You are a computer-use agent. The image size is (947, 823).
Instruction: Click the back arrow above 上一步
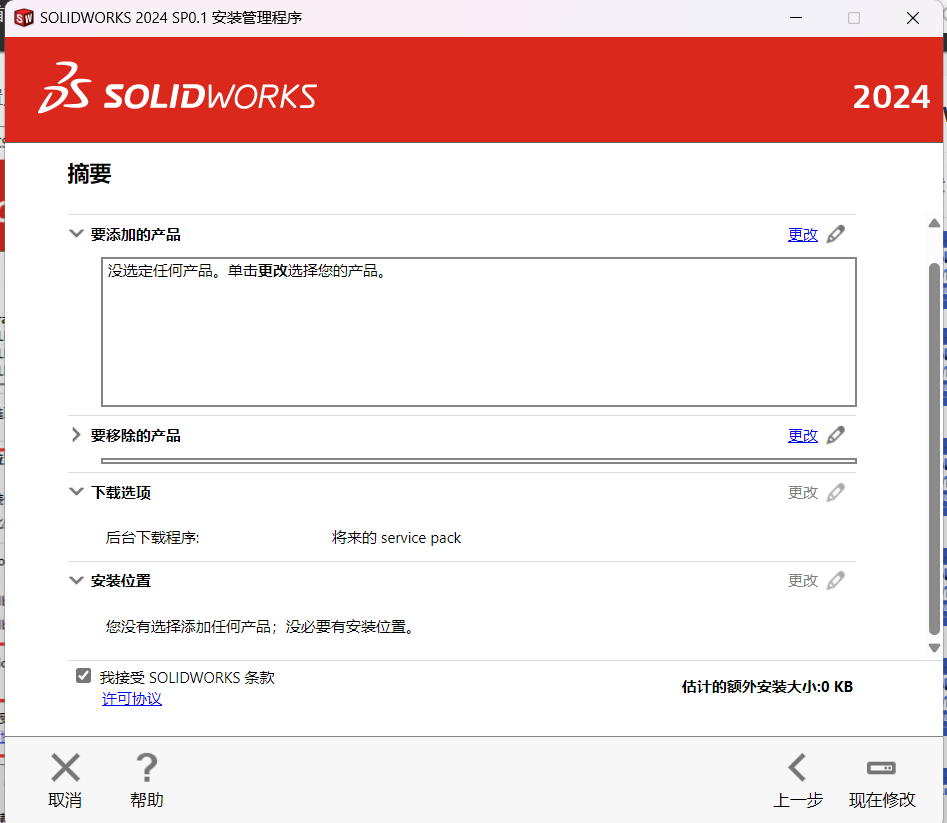click(x=797, y=768)
